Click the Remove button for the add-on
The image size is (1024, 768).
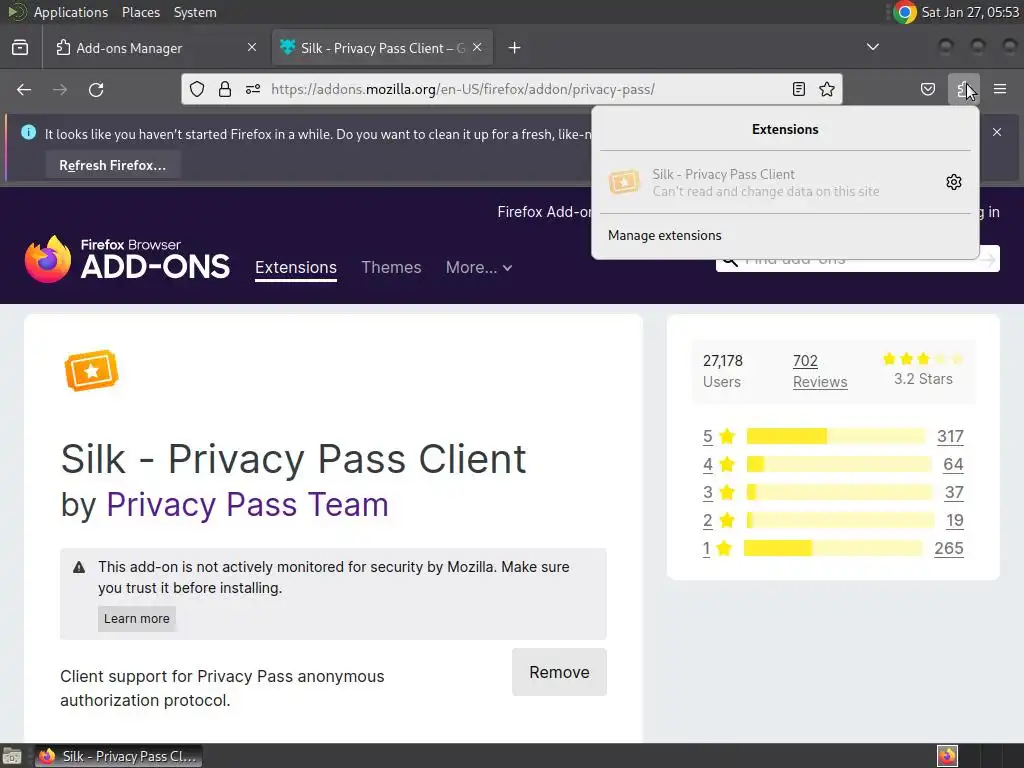pos(559,672)
